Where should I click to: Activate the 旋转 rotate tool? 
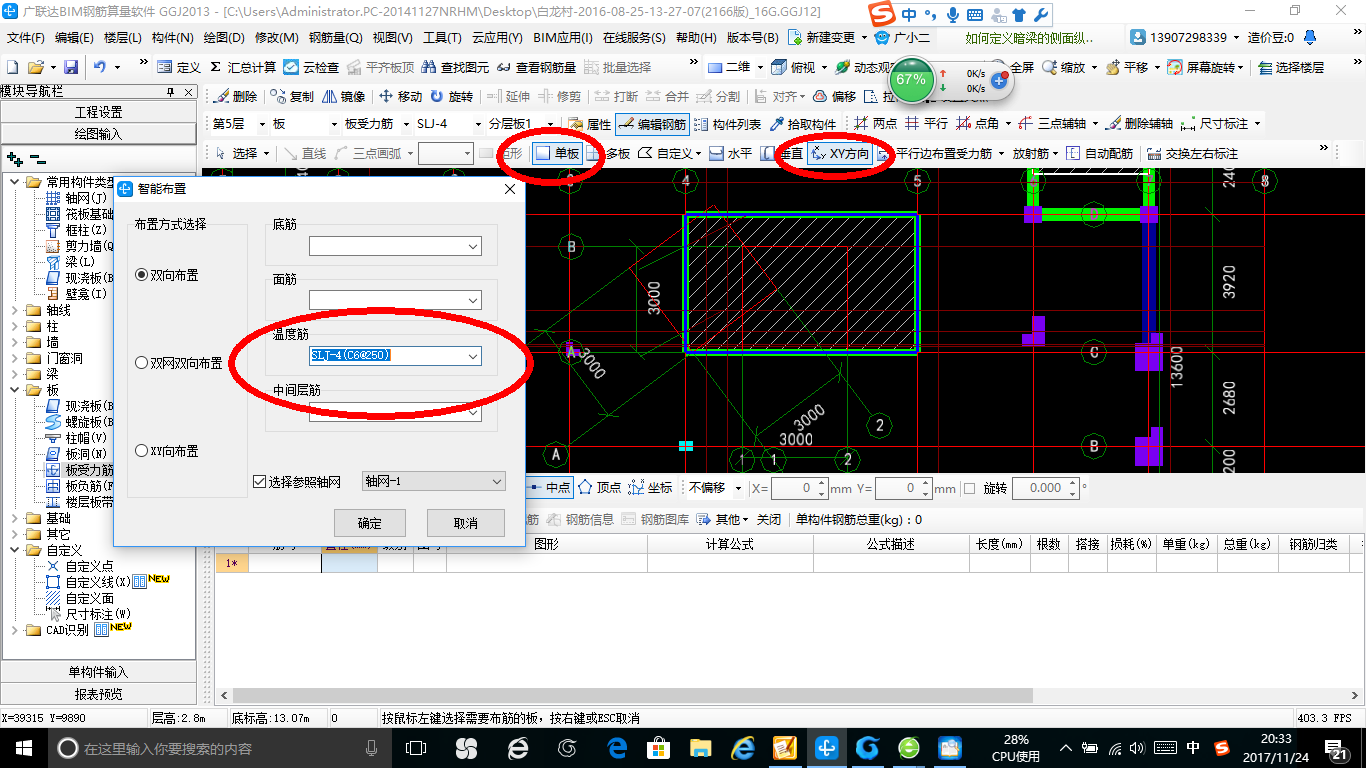pos(452,97)
